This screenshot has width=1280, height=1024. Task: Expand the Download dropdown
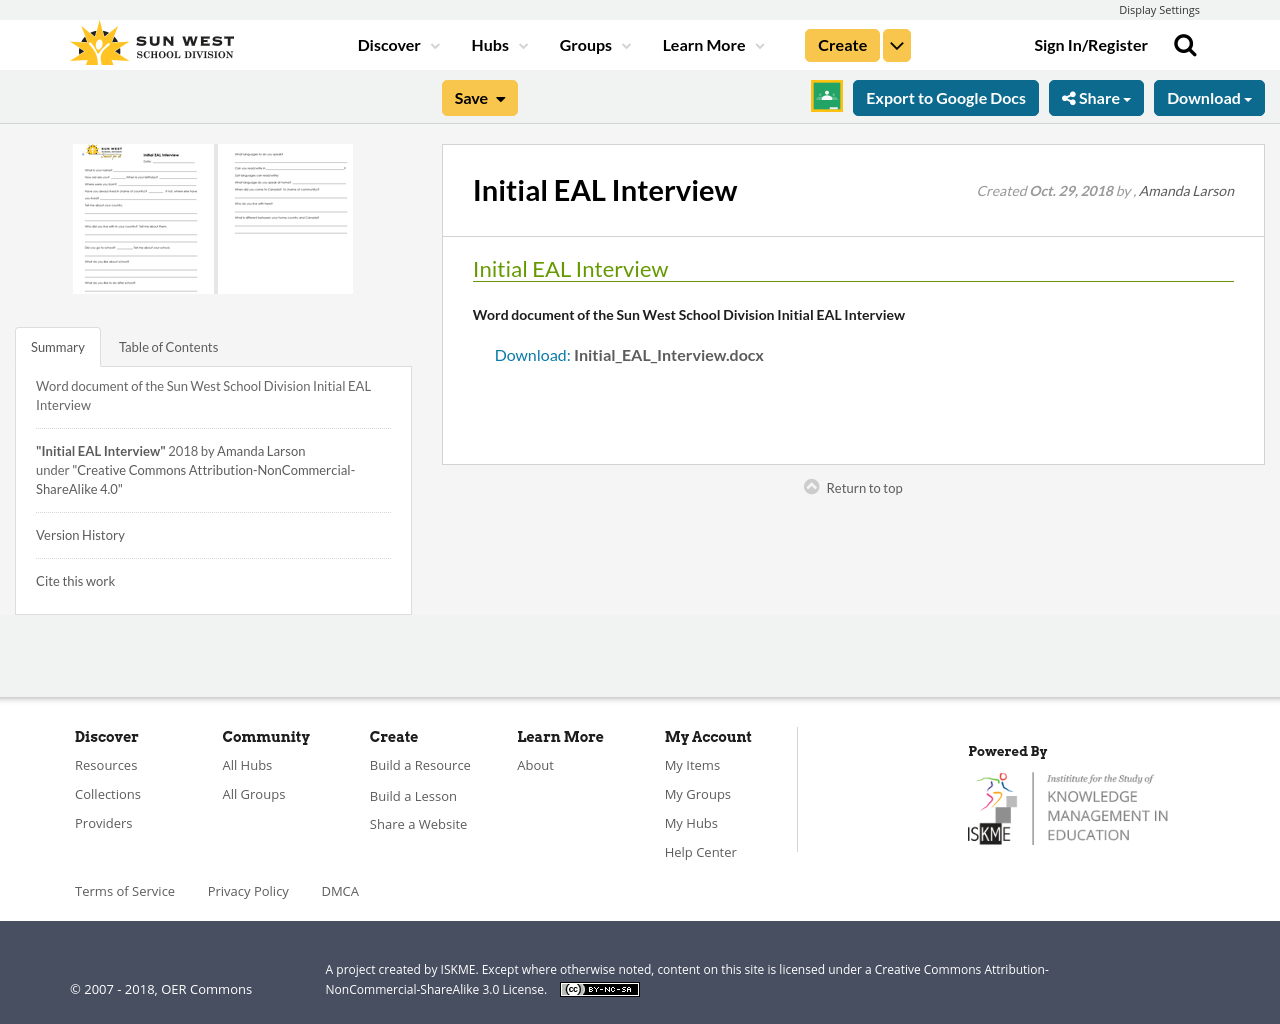coord(1209,97)
